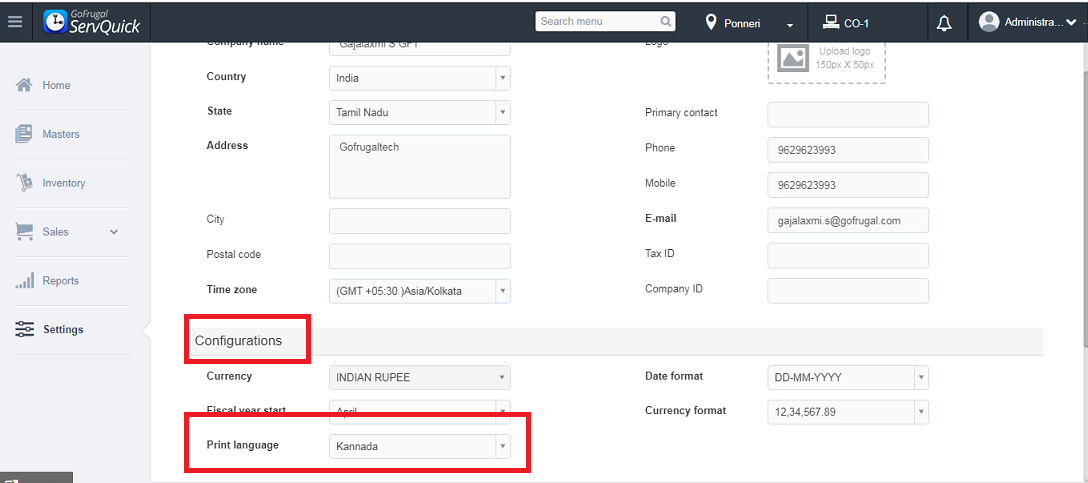Open the Masters menu item

pyautogui.click(x=60, y=134)
